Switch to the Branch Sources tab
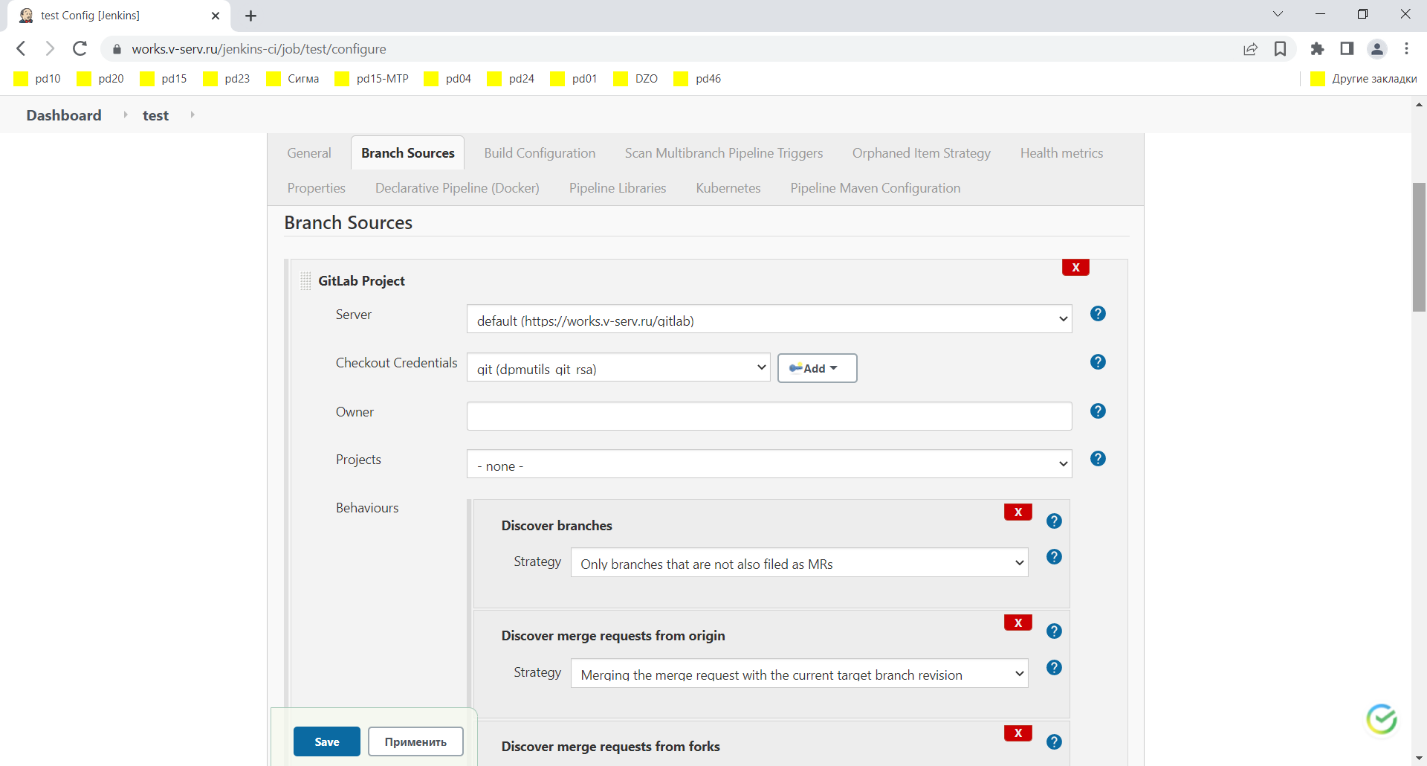The height and width of the screenshot is (766, 1427). [x=408, y=153]
